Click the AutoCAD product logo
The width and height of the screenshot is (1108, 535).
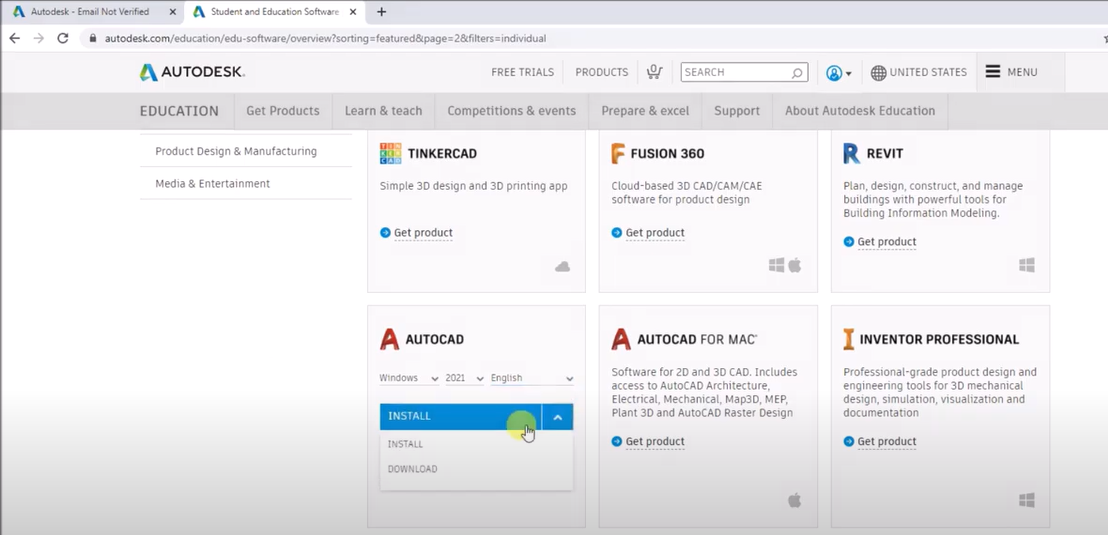coord(389,339)
